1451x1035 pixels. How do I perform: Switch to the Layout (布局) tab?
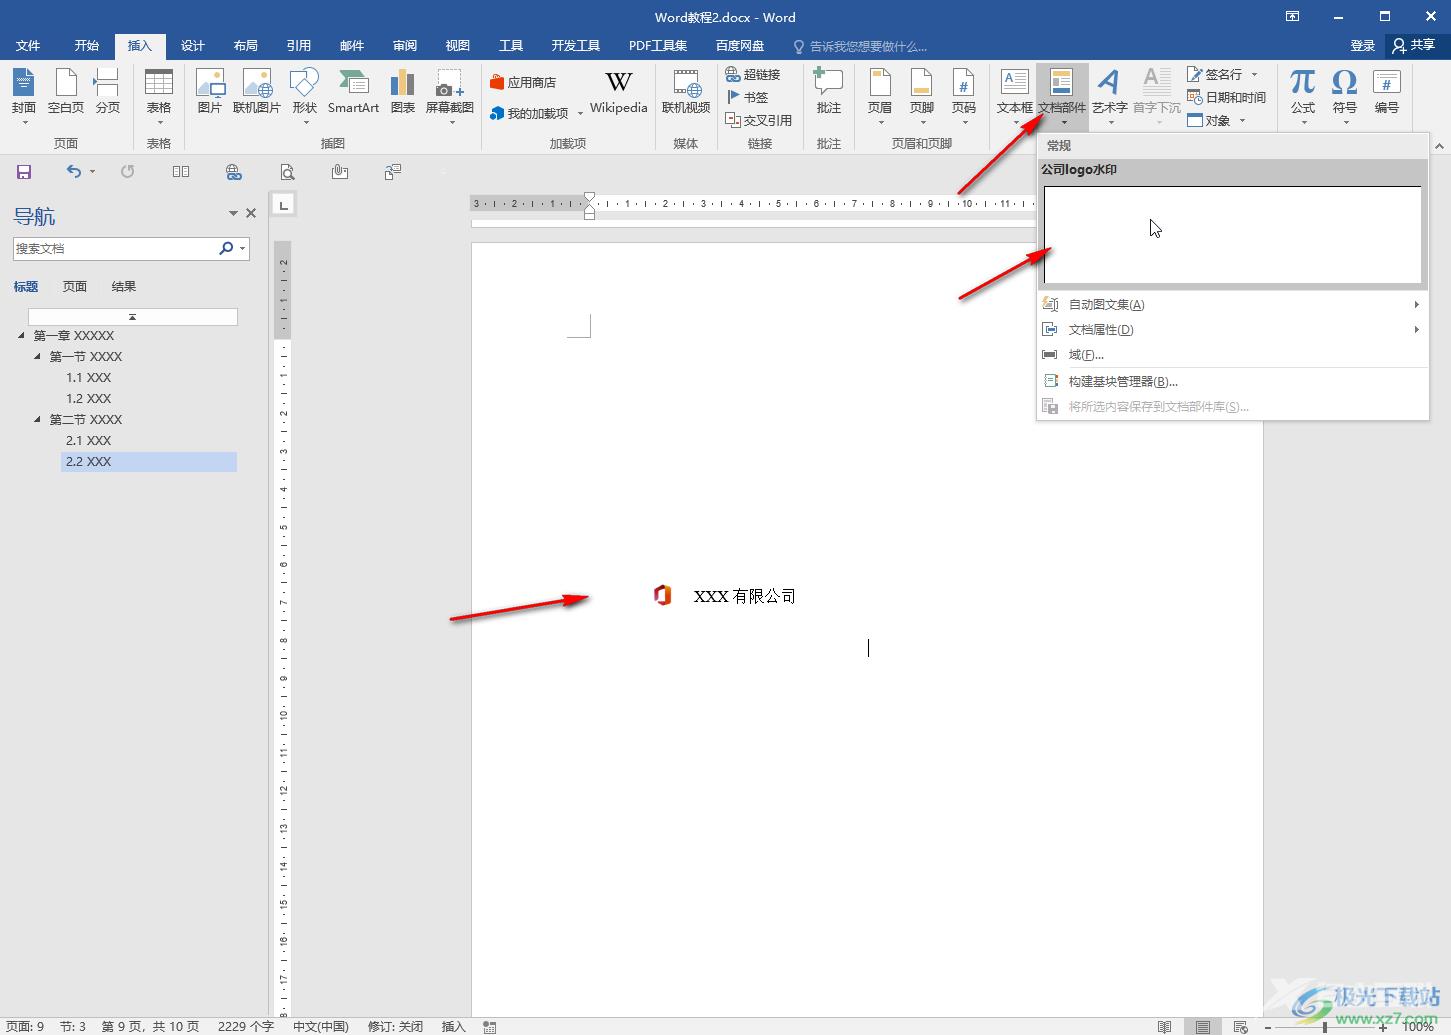click(246, 46)
